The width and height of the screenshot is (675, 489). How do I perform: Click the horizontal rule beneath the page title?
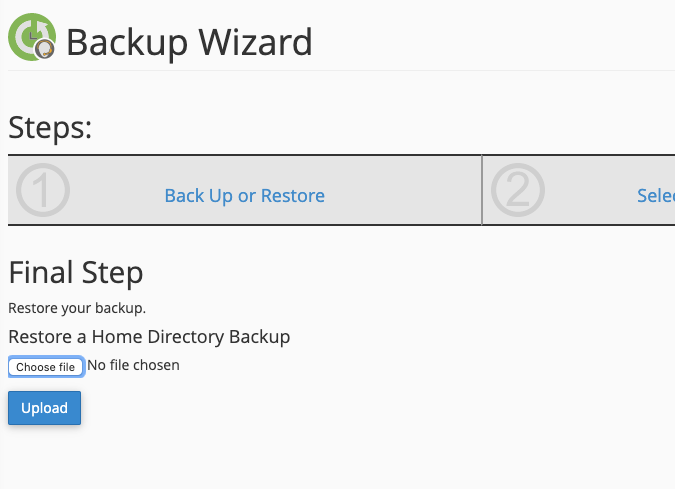[x=341, y=70]
